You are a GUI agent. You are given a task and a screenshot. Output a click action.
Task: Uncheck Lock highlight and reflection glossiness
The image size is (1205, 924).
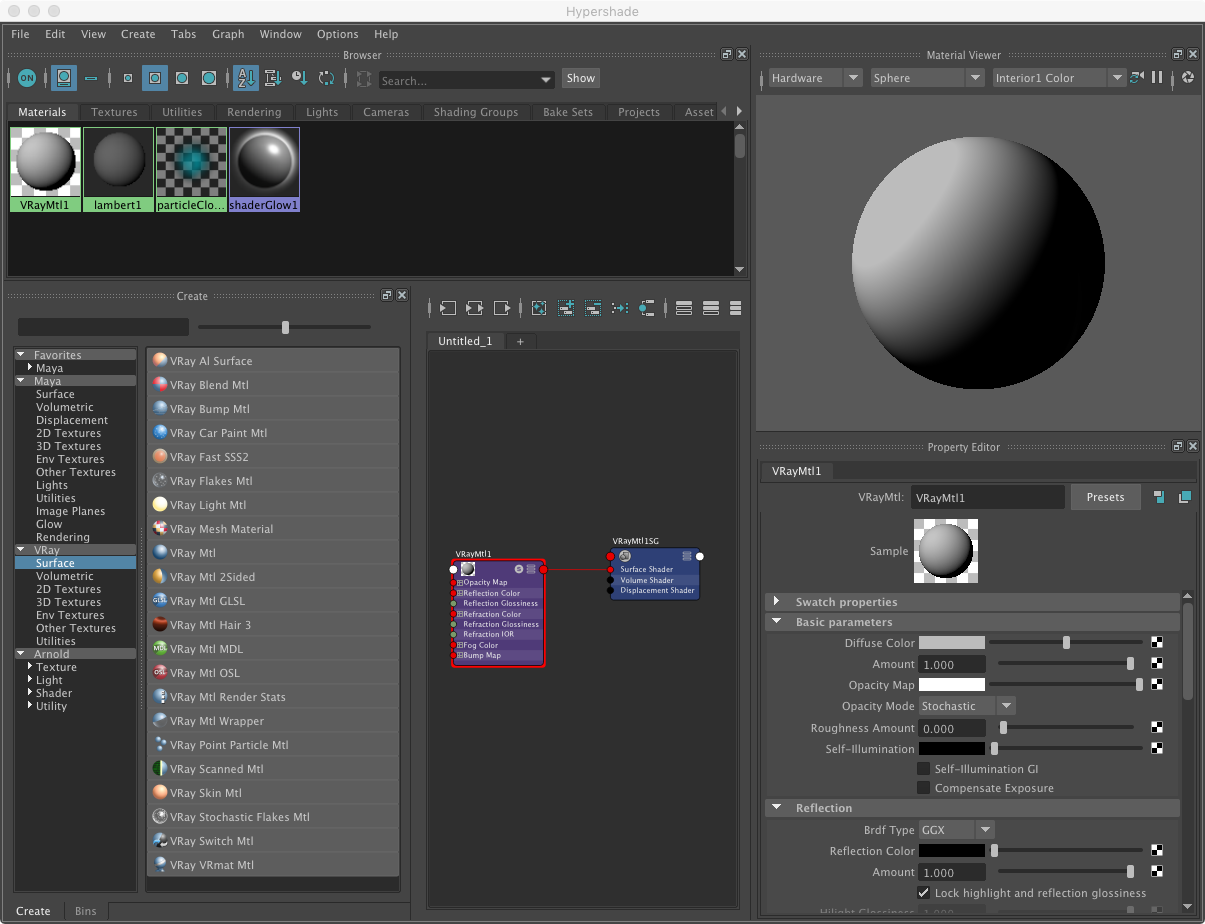922,893
